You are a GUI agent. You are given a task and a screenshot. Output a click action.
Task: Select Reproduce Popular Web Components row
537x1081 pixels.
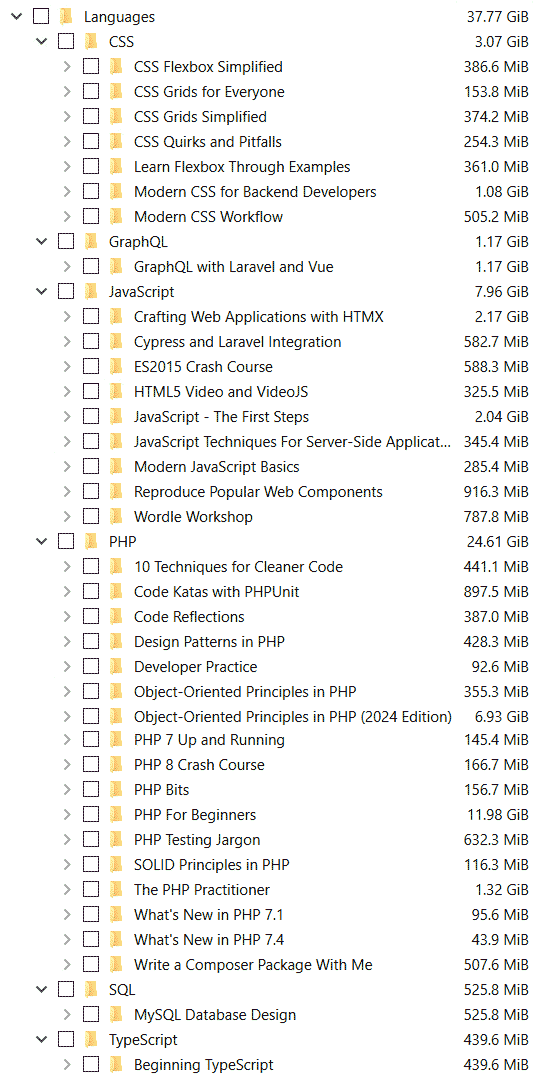(259, 492)
